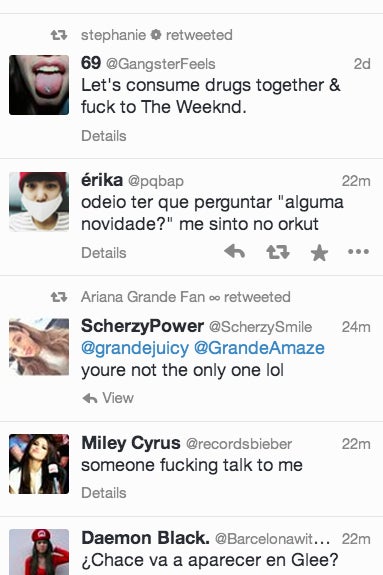Open érika's avatar with red beanie
The image size is (383, 575).
[x=39, y=202]
